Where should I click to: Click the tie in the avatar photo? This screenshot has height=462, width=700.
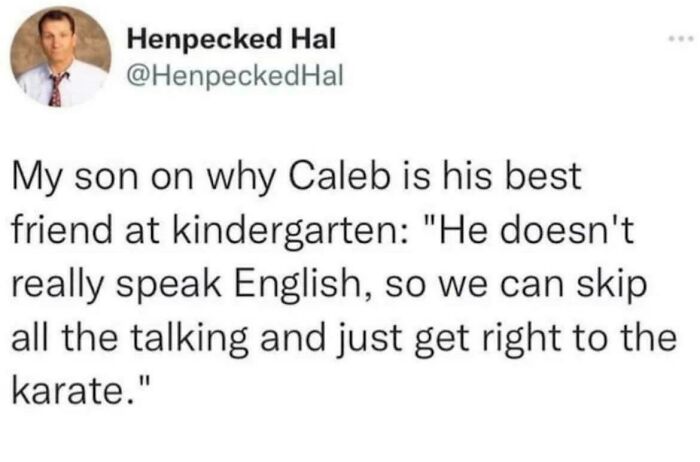point(56,90)
